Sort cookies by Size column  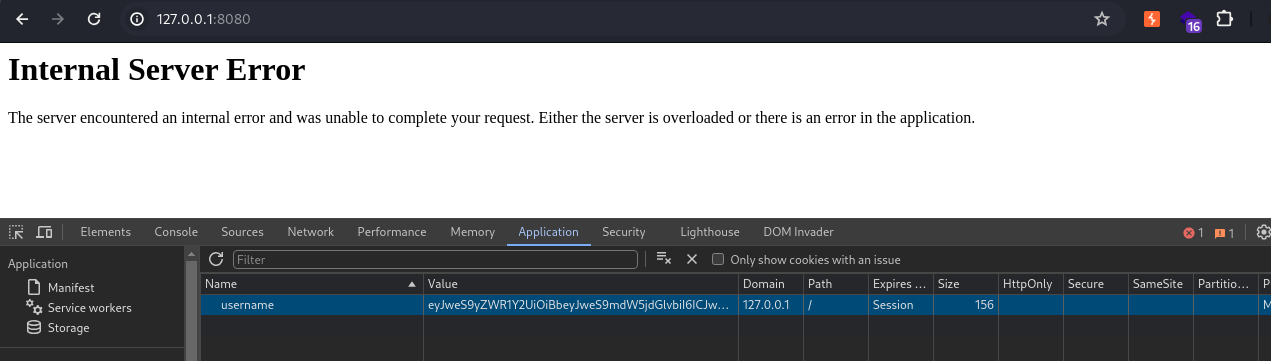click(x=965, y=284)
